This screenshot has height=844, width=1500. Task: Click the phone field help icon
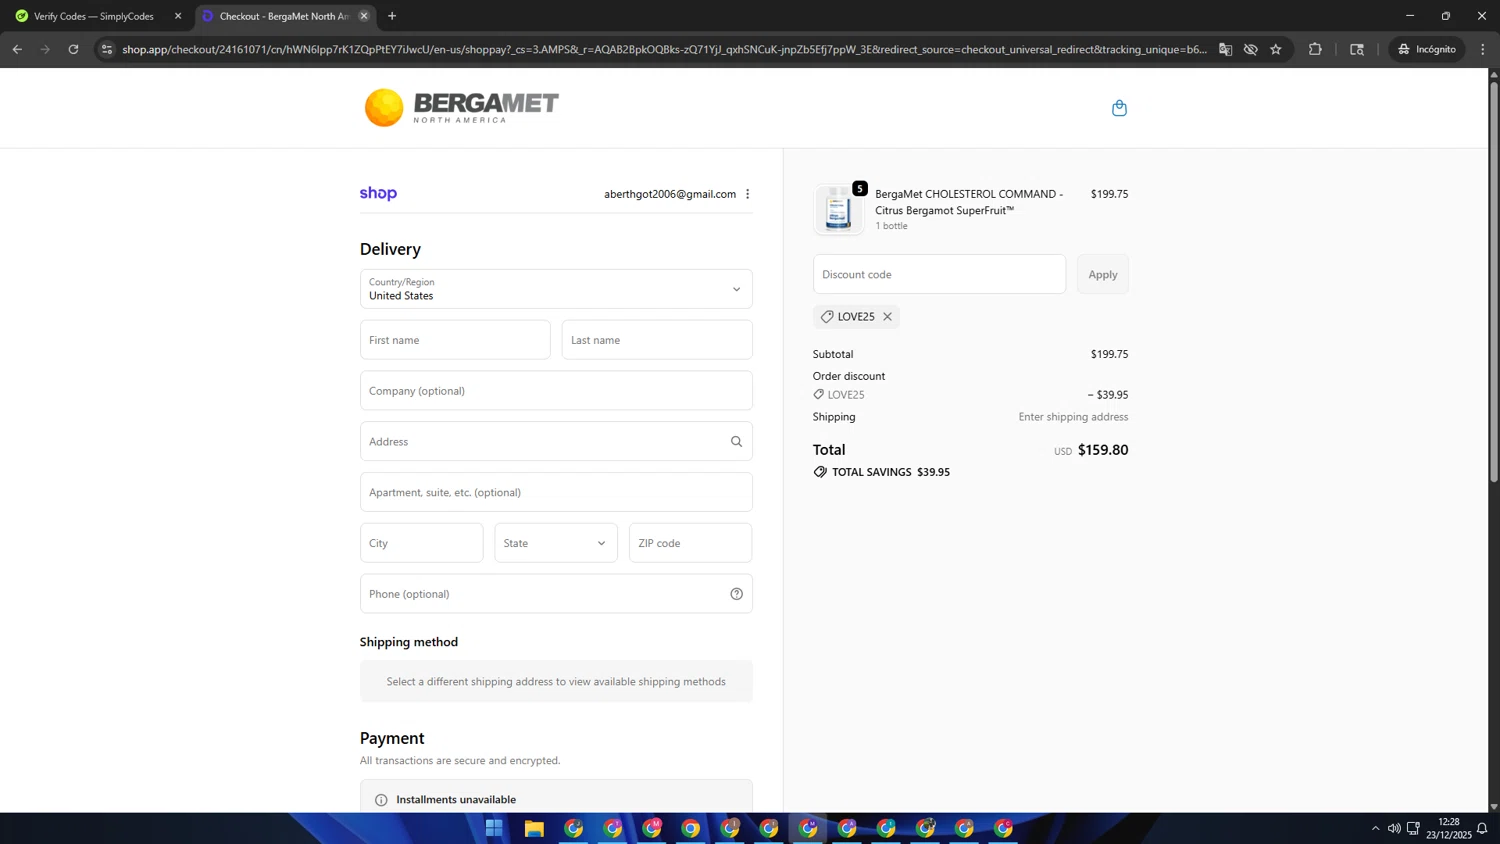736,594
